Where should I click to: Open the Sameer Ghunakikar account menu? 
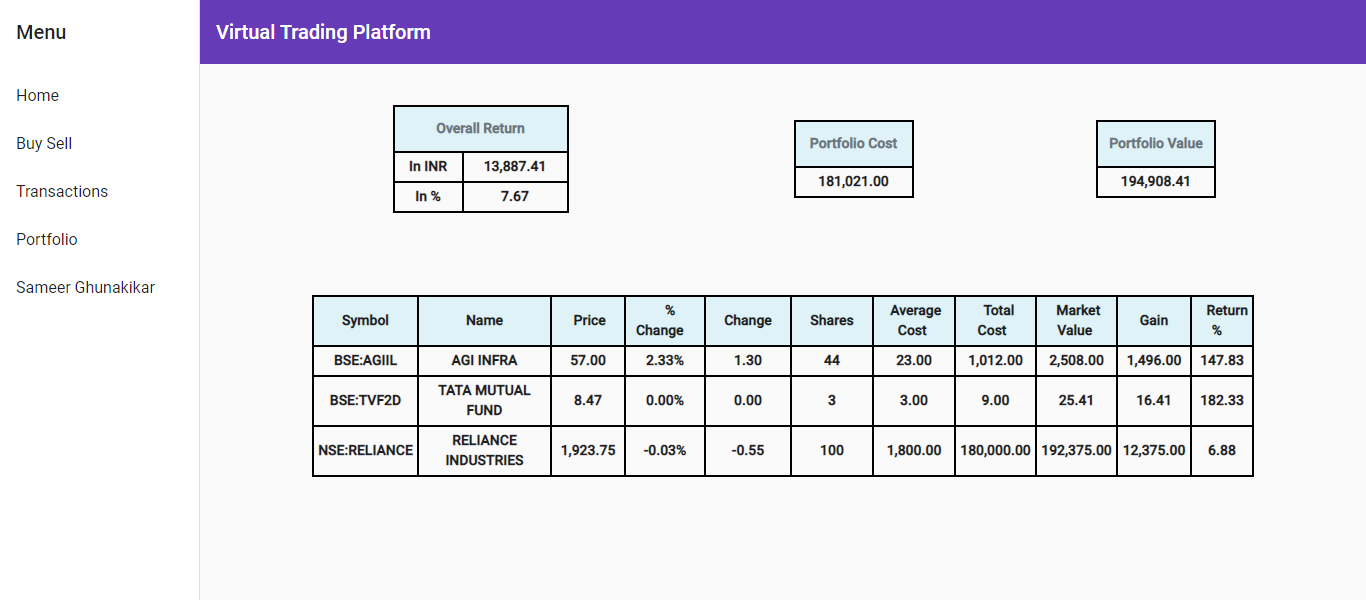coord(85,287)
